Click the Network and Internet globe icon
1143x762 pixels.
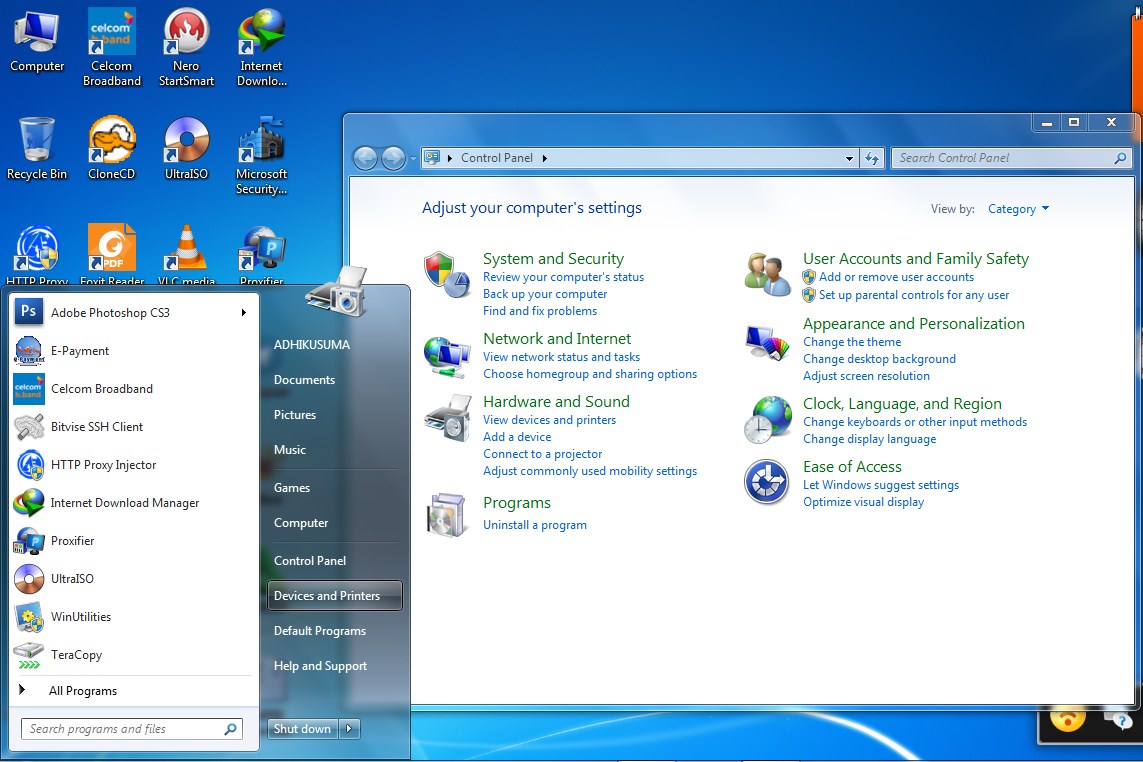(x=447, y=357)
